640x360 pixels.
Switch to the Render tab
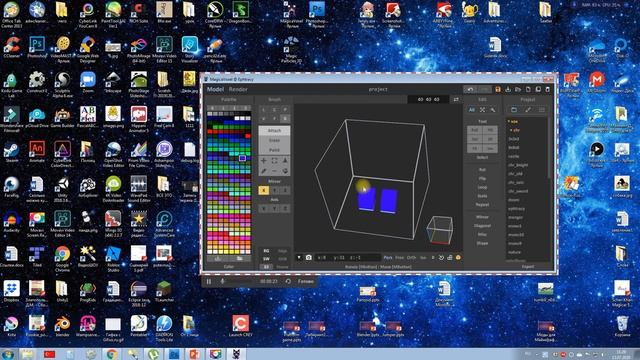coord(238,89)
